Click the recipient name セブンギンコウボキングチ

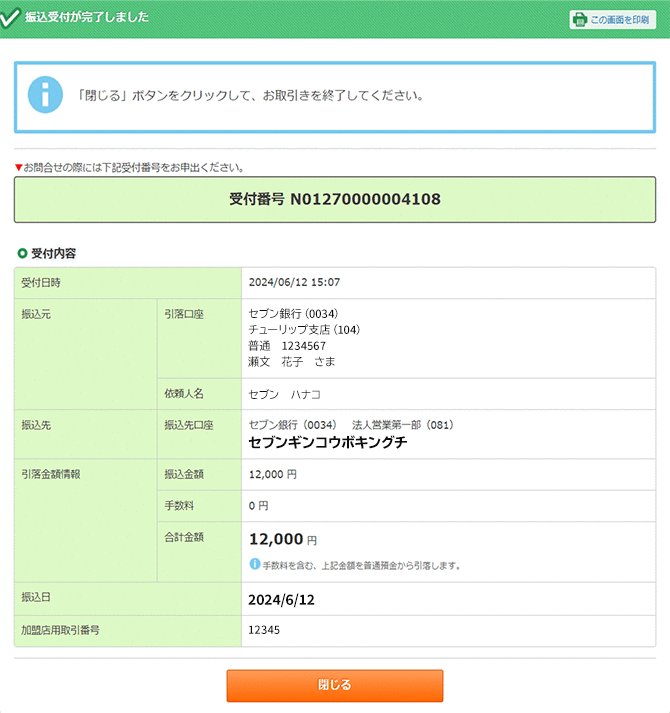pos(327,442)
